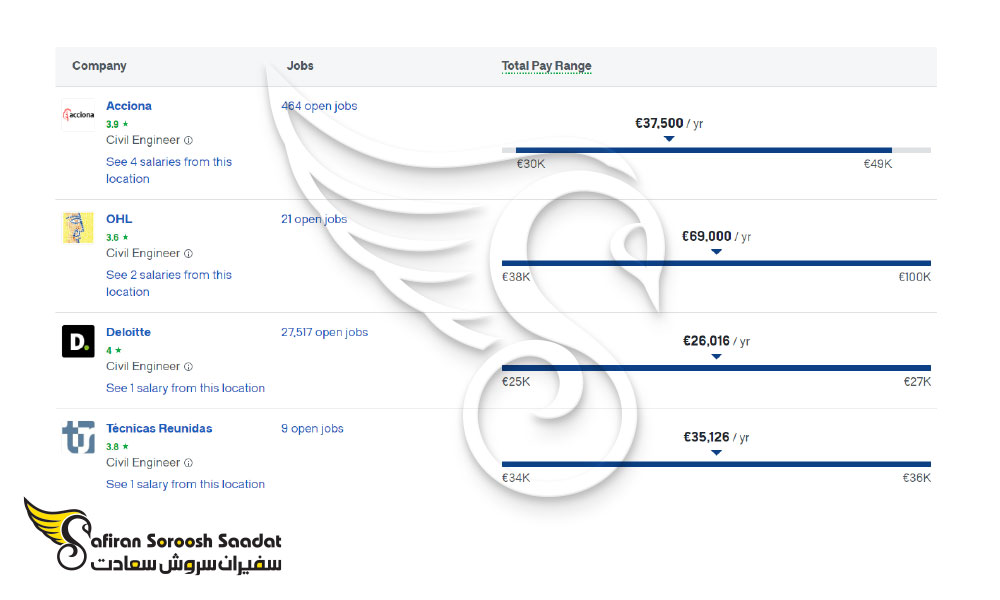Viewport: 1000px width, 600px height.
Task: See 4 salaries from Acciona location
Action: (169, 170)
